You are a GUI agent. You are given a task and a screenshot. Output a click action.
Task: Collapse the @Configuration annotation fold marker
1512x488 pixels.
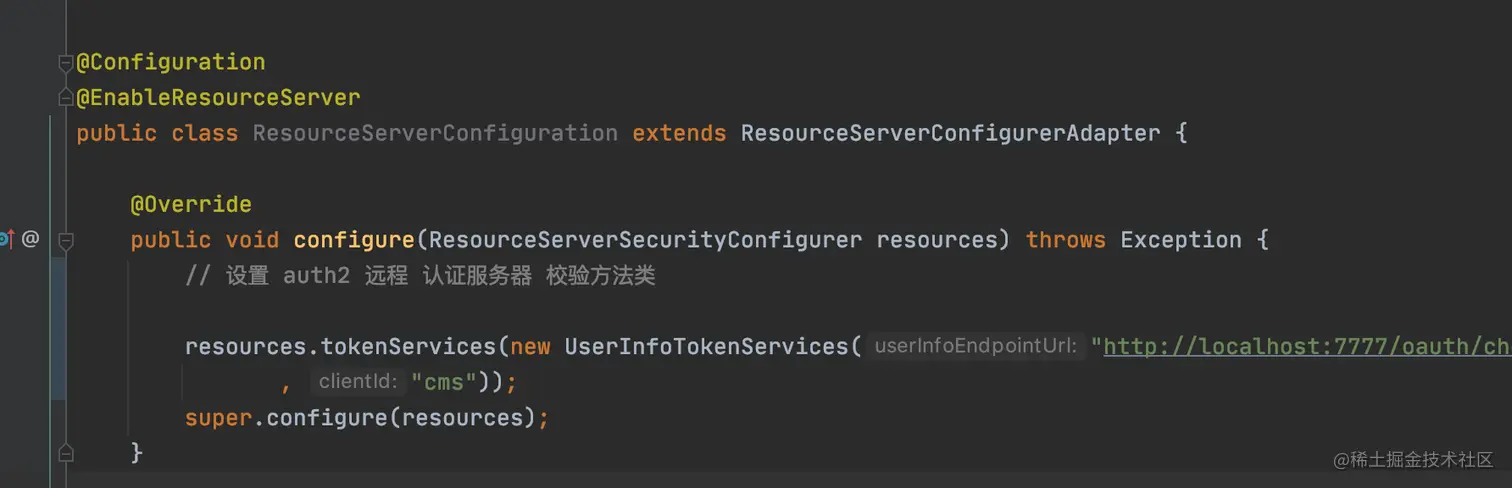pos(66,62)
